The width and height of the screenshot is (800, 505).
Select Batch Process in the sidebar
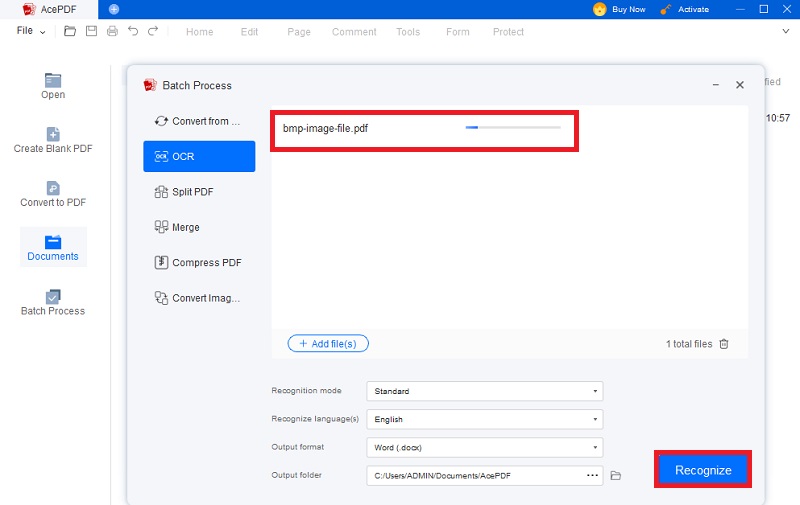pyautogui.click(x=53, y=303)
